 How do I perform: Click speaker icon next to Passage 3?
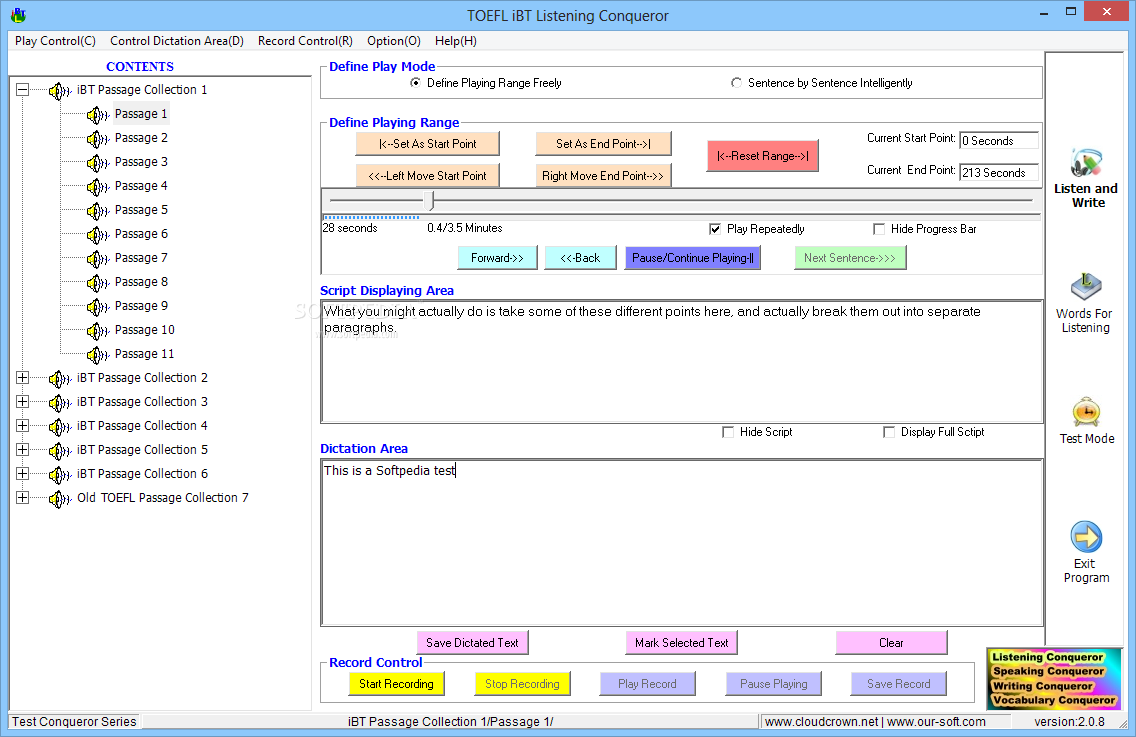97,162
